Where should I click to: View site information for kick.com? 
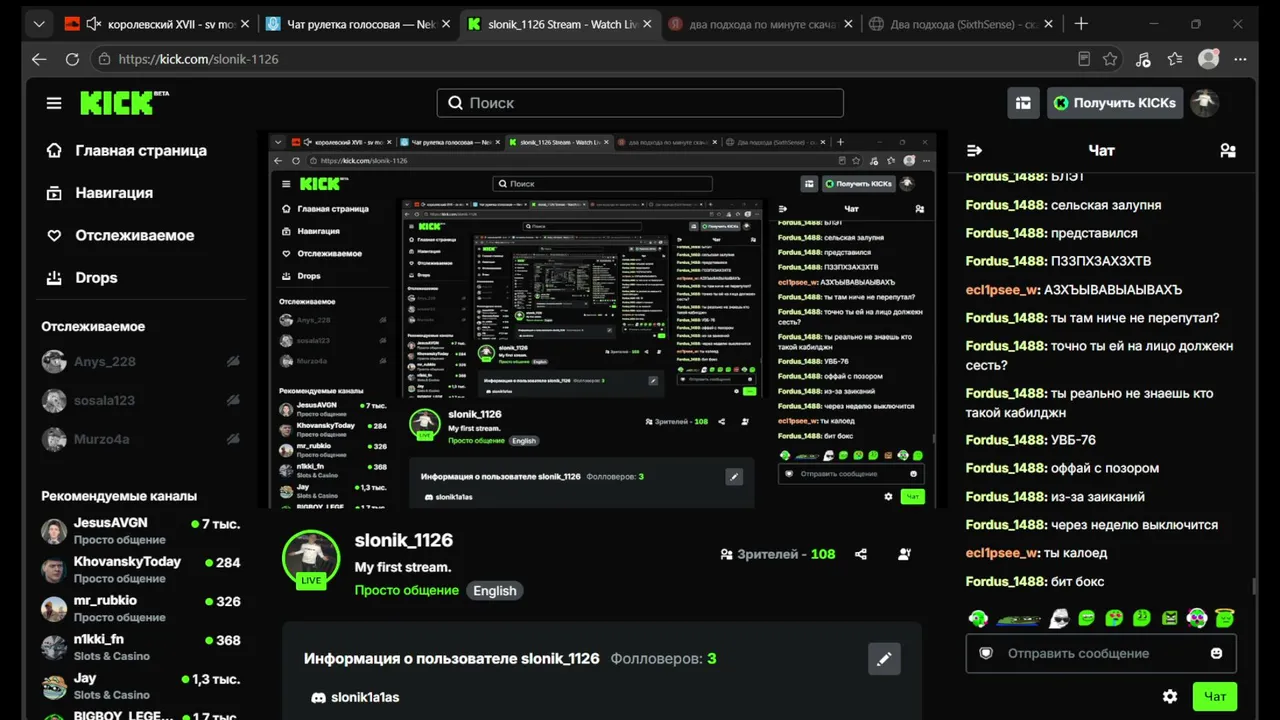pos(103,59)
